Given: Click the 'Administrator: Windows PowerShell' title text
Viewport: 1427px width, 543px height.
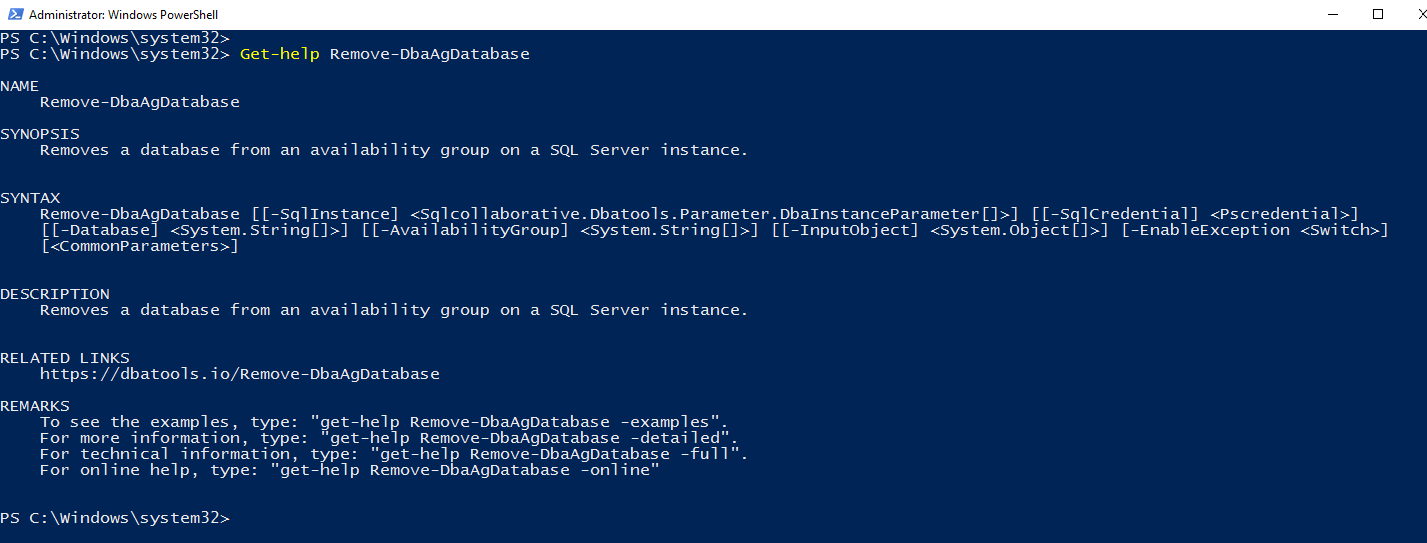Looking at the screenshot, I should tap(123, 15).
